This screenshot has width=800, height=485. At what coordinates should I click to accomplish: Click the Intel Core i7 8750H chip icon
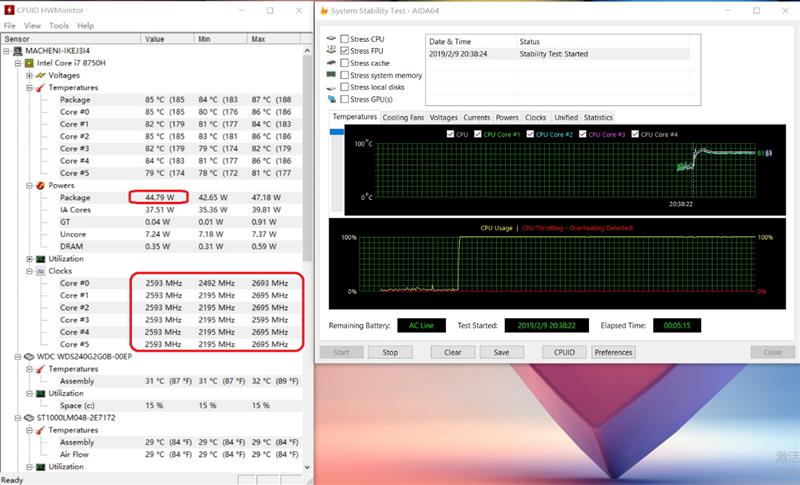pos(29,63)
